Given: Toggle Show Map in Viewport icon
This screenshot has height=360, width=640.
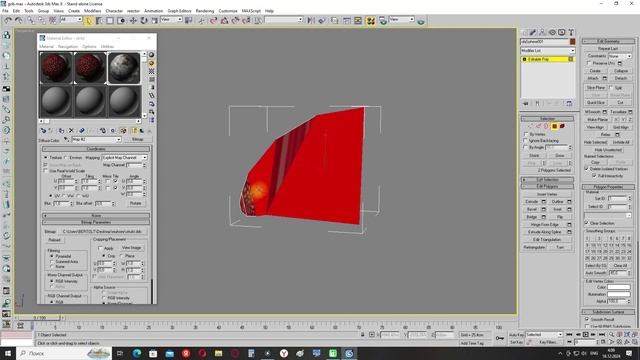Looking at the screenshot, I should tap(123, 131).
